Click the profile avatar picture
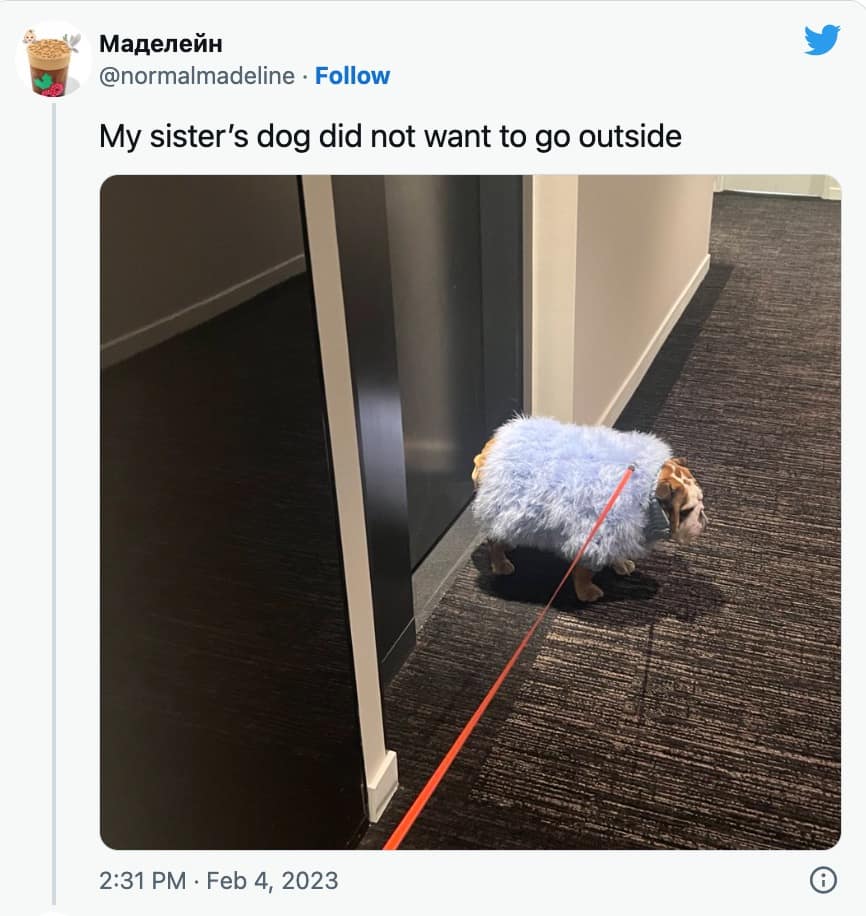Screen dimensions: 866x916 pyautogui.click(x=51, y=60)
